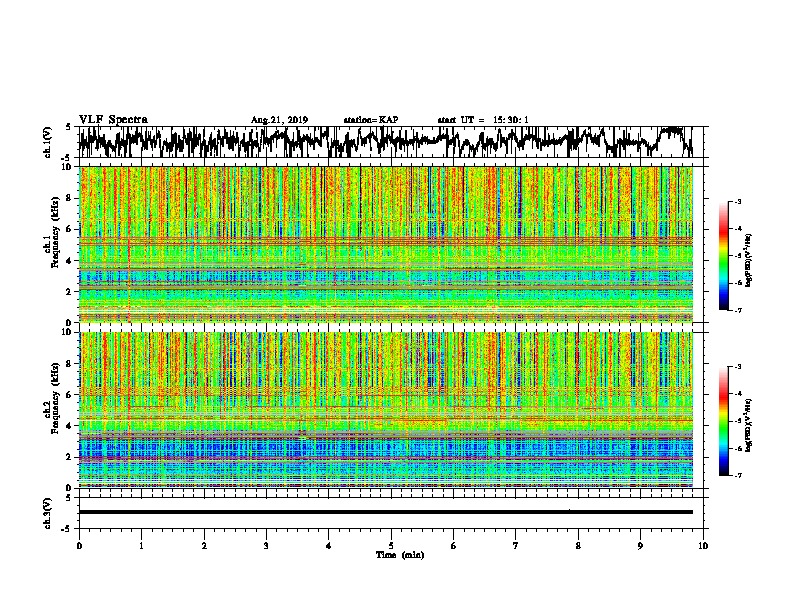
Task: Click the ch.2 colorbar scale
Action: point(723,421)
